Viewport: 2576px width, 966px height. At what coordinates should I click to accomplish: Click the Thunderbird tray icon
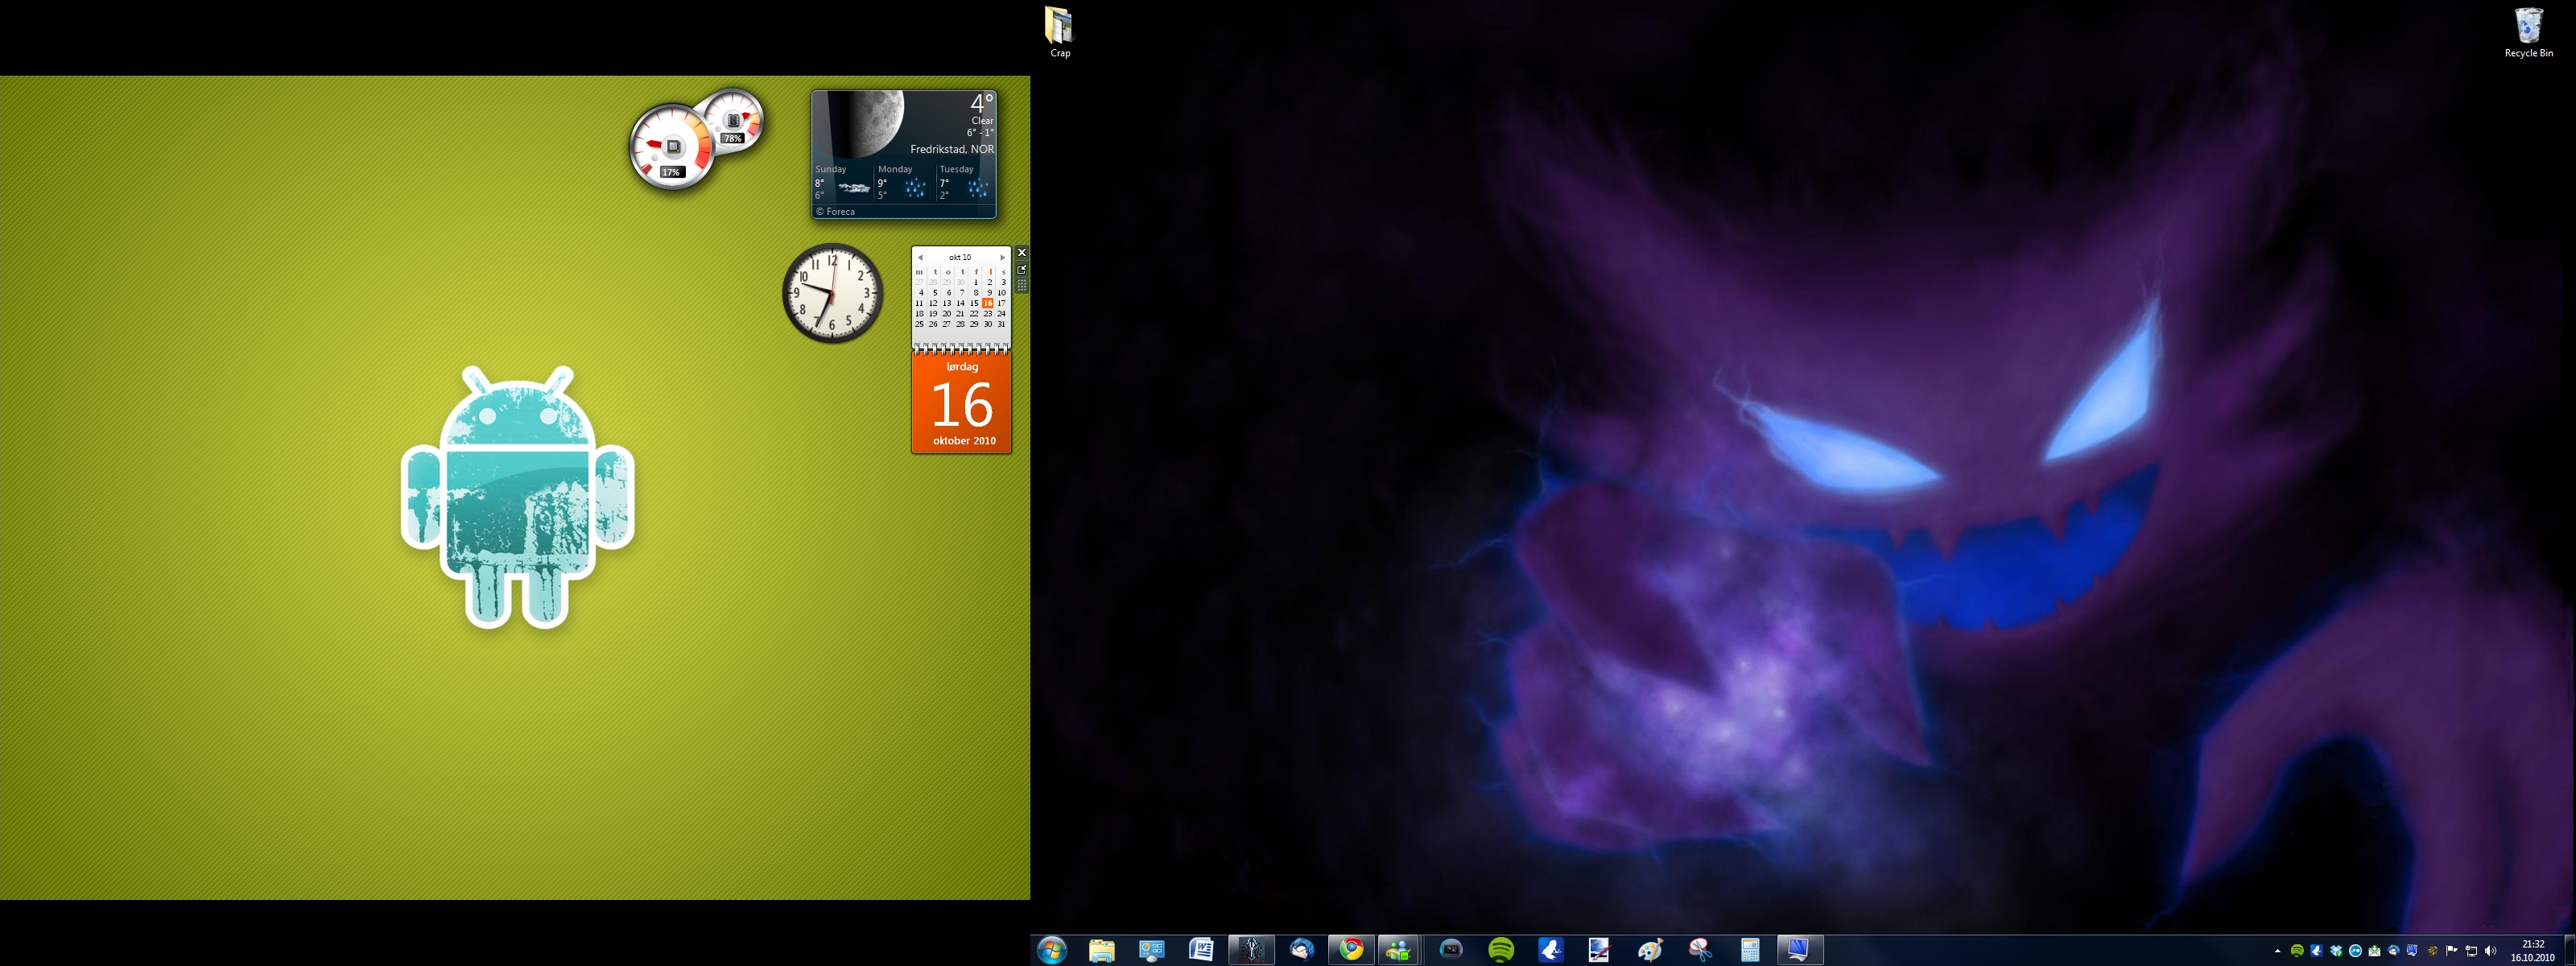[2394, 951]
